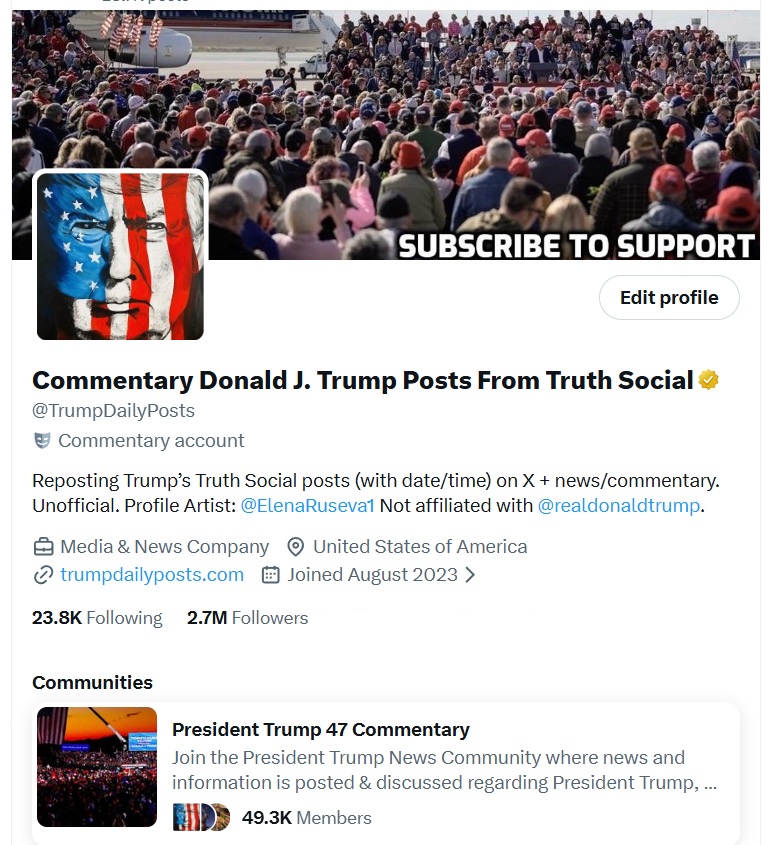The image size is (768, 845).
Task: Click the Commentary account label
Action: tap(151, 441)
